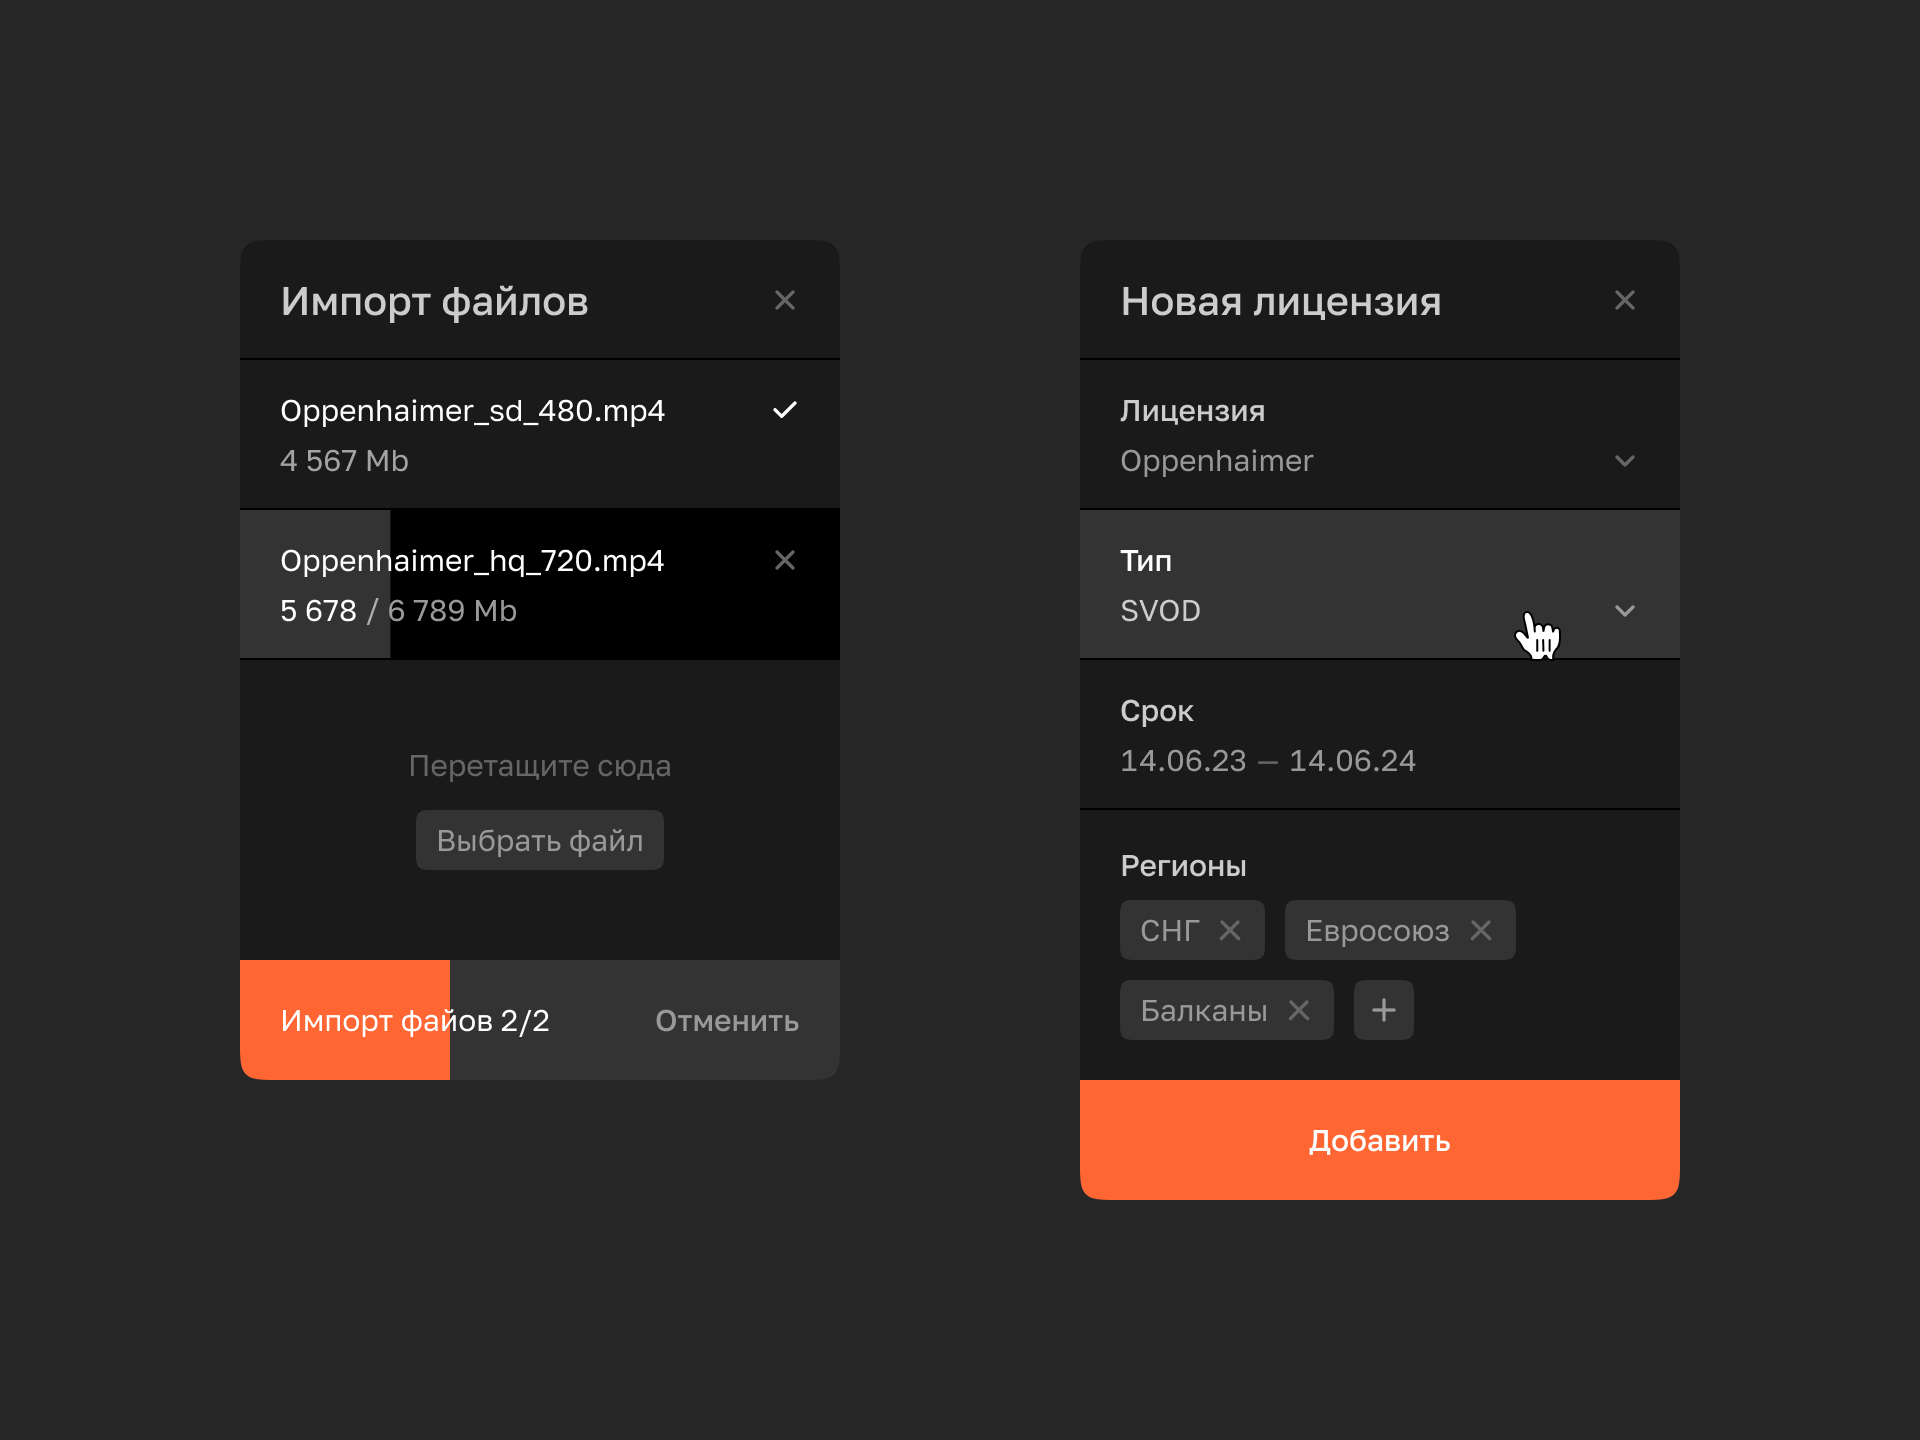Click the Импорт файлов 2/2 progress bar
This screenshot has width=1920, height=1440.
(415, 1020)
